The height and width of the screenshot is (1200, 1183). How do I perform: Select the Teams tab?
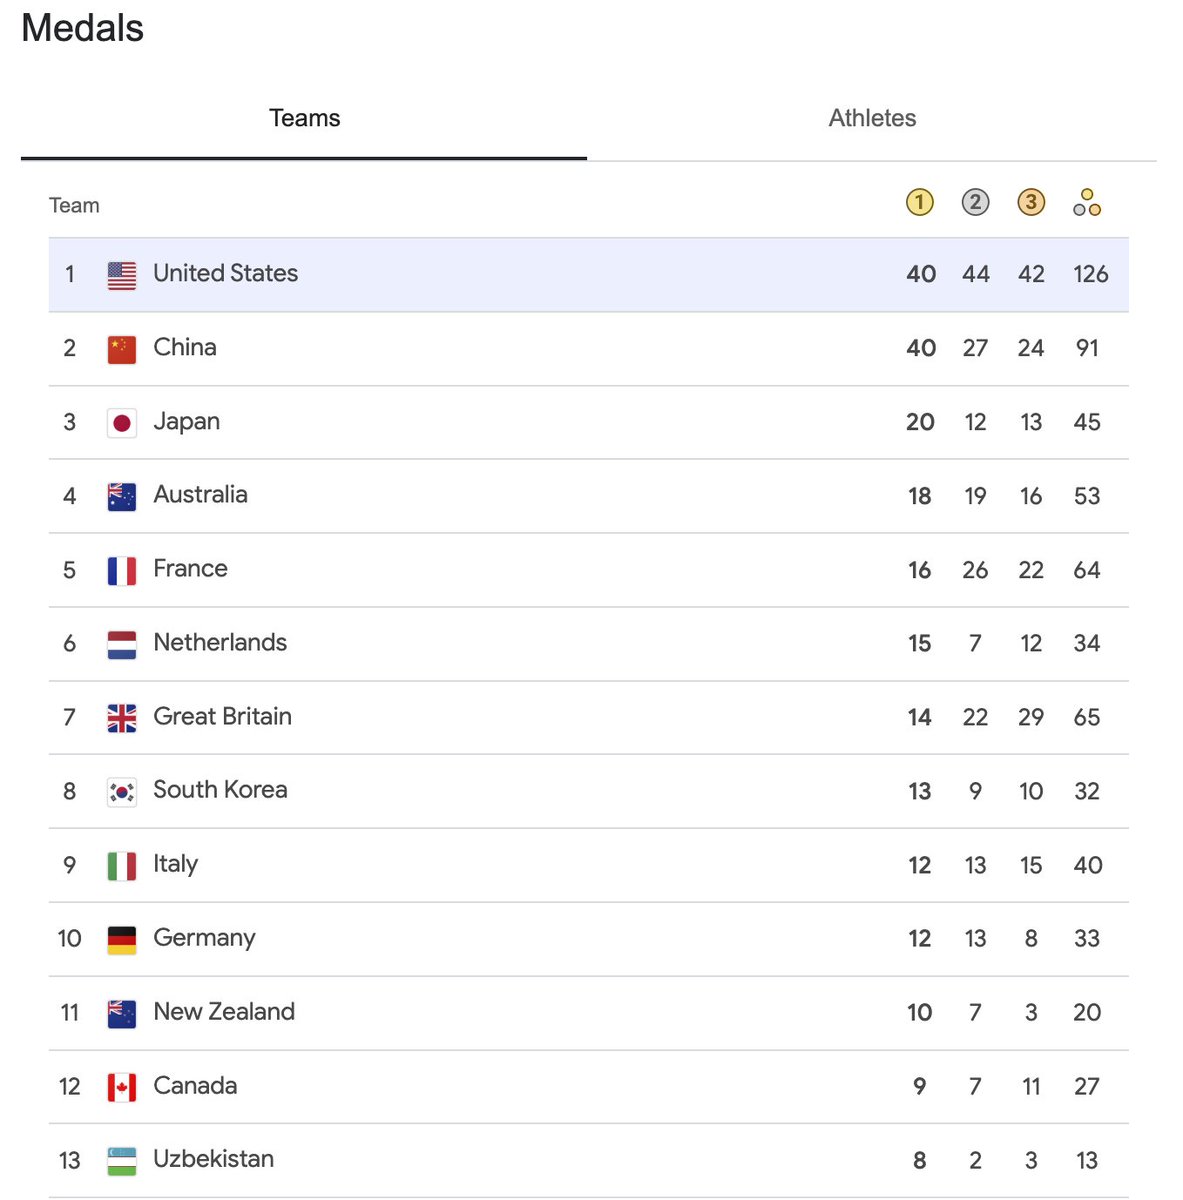pos(304,118)
